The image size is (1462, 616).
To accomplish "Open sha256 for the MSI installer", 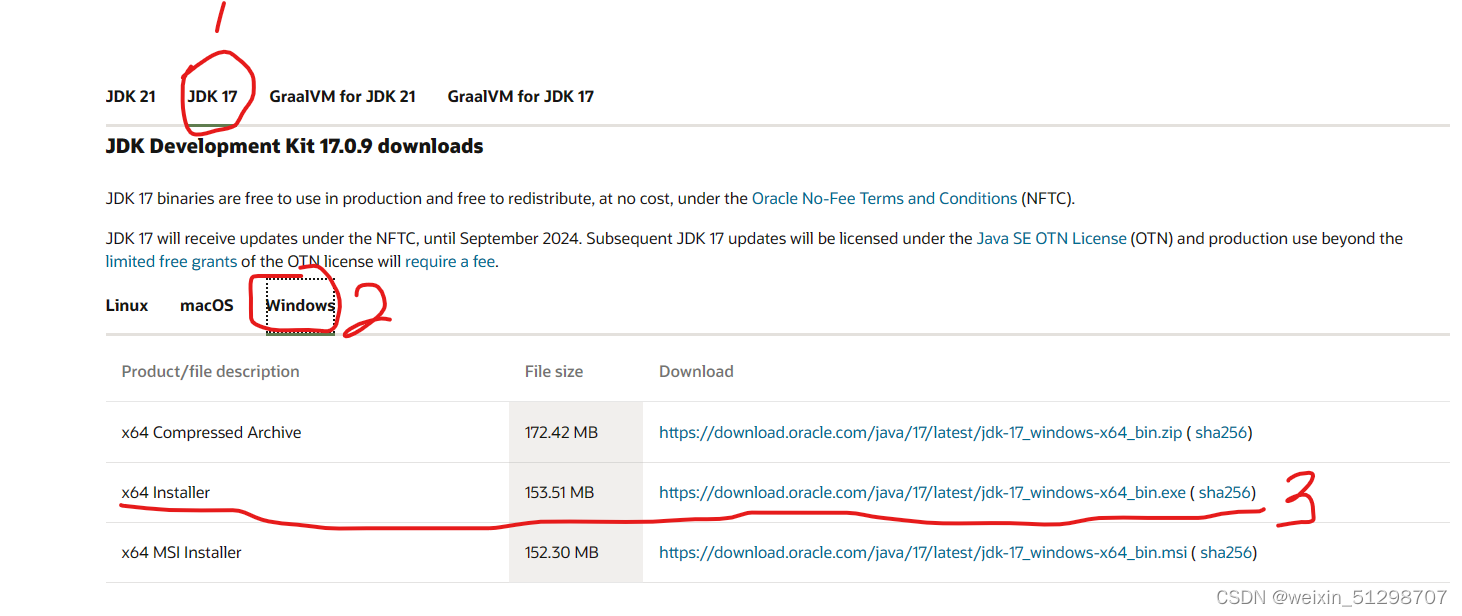I will point(1226,552).
